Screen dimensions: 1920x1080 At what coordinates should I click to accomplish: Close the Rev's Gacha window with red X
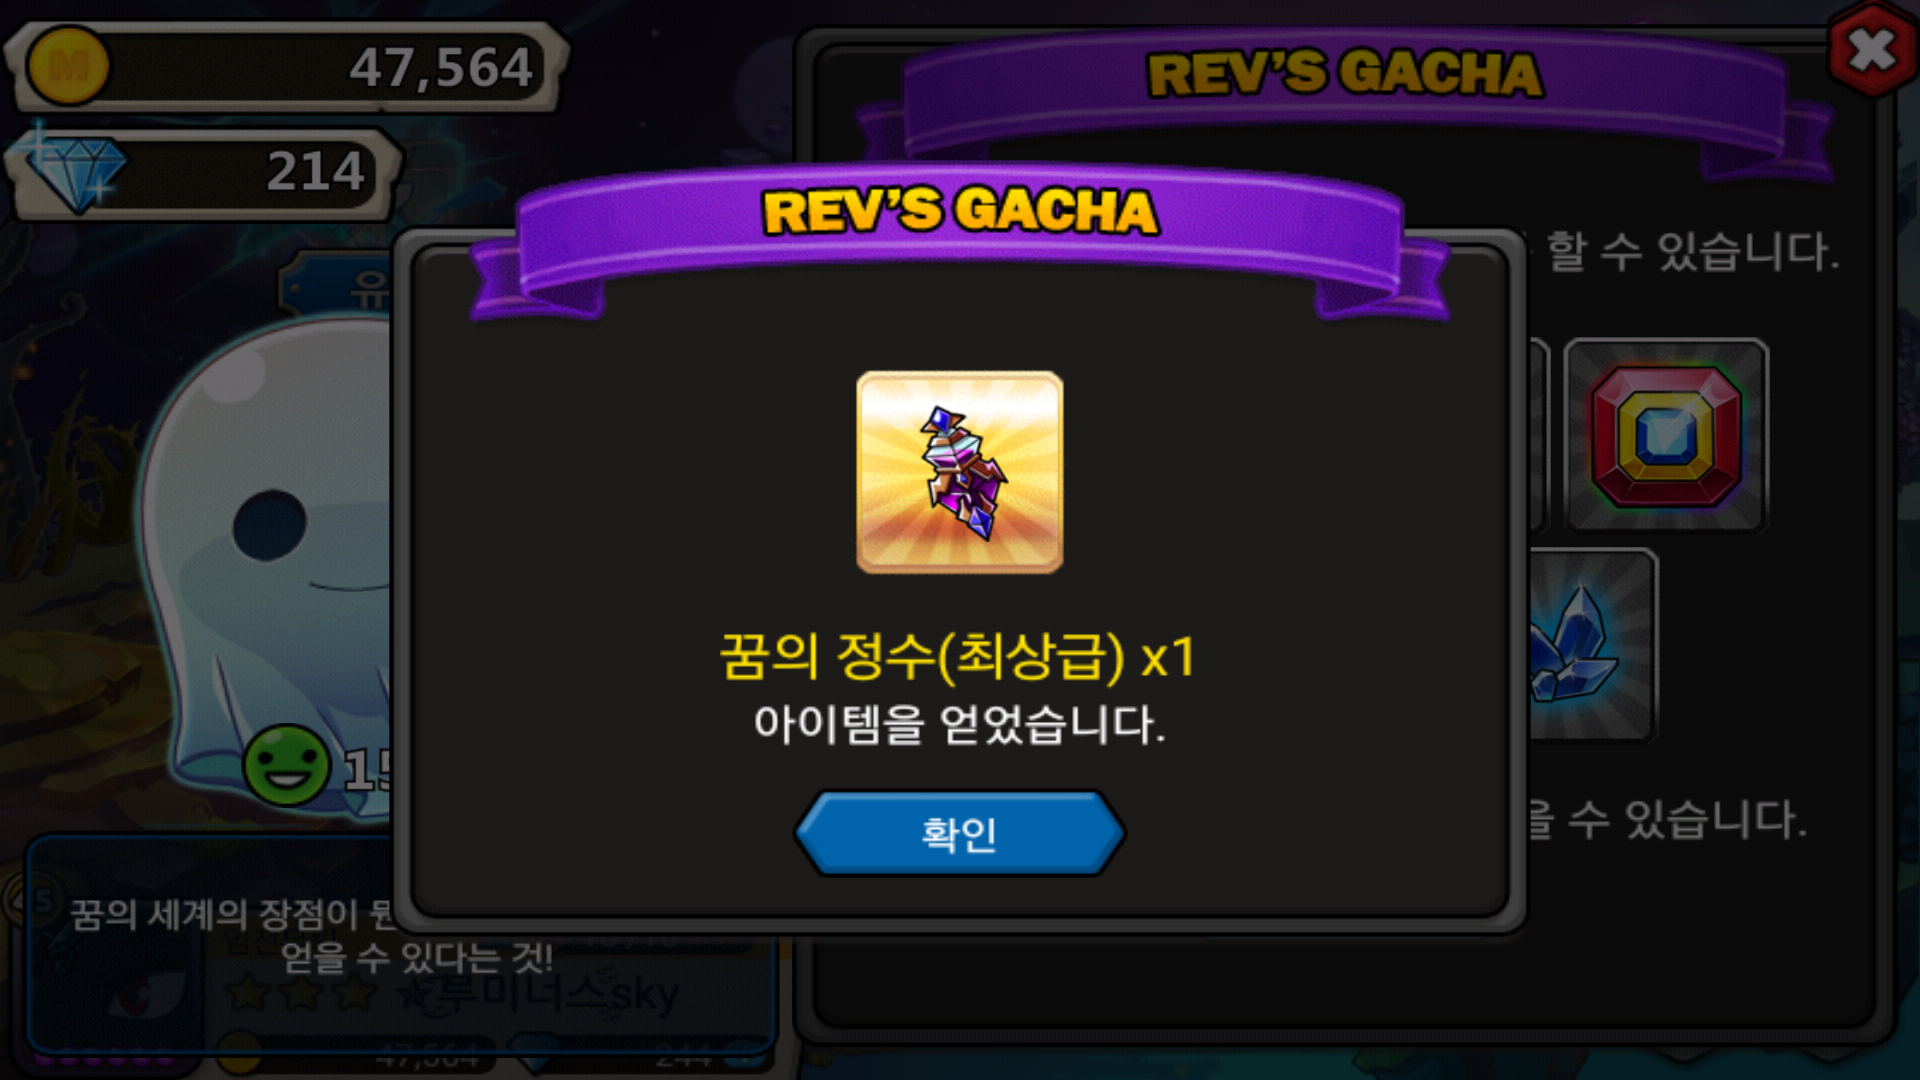[1871, 50]
